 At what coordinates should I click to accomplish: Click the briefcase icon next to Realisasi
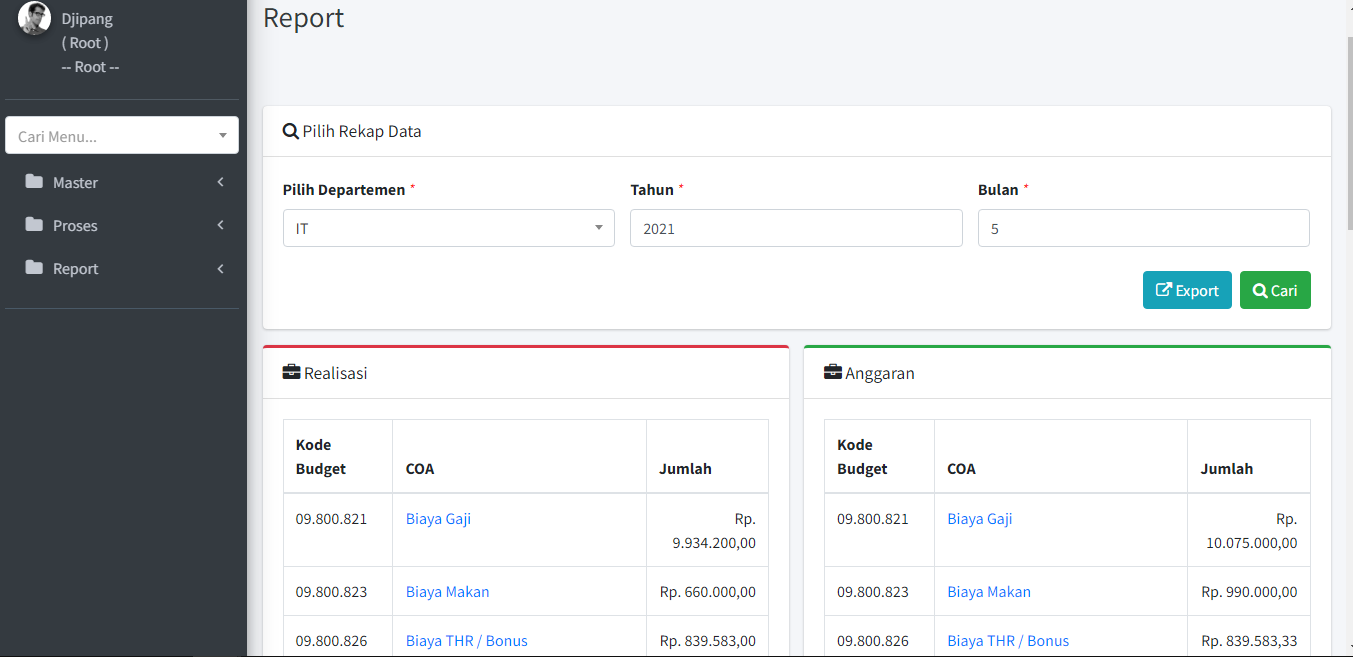click(x=291, y=373)
